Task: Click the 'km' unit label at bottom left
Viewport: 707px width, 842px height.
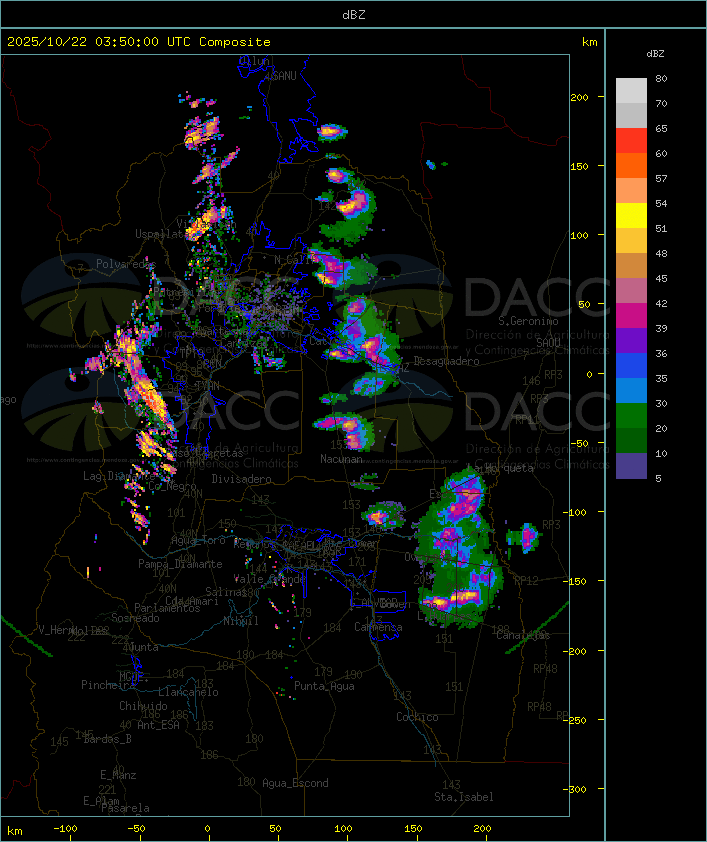Action: pos(14,831)
